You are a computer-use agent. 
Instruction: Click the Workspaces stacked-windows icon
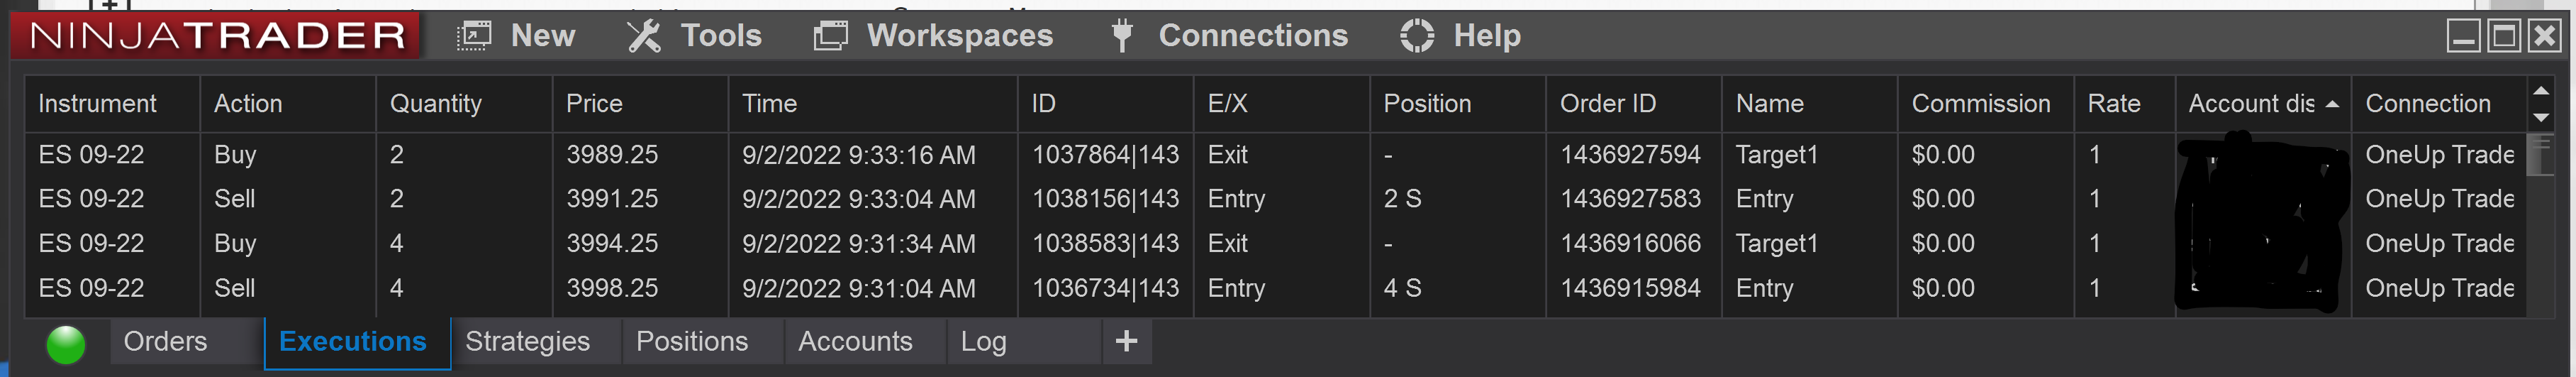(830, 36)
